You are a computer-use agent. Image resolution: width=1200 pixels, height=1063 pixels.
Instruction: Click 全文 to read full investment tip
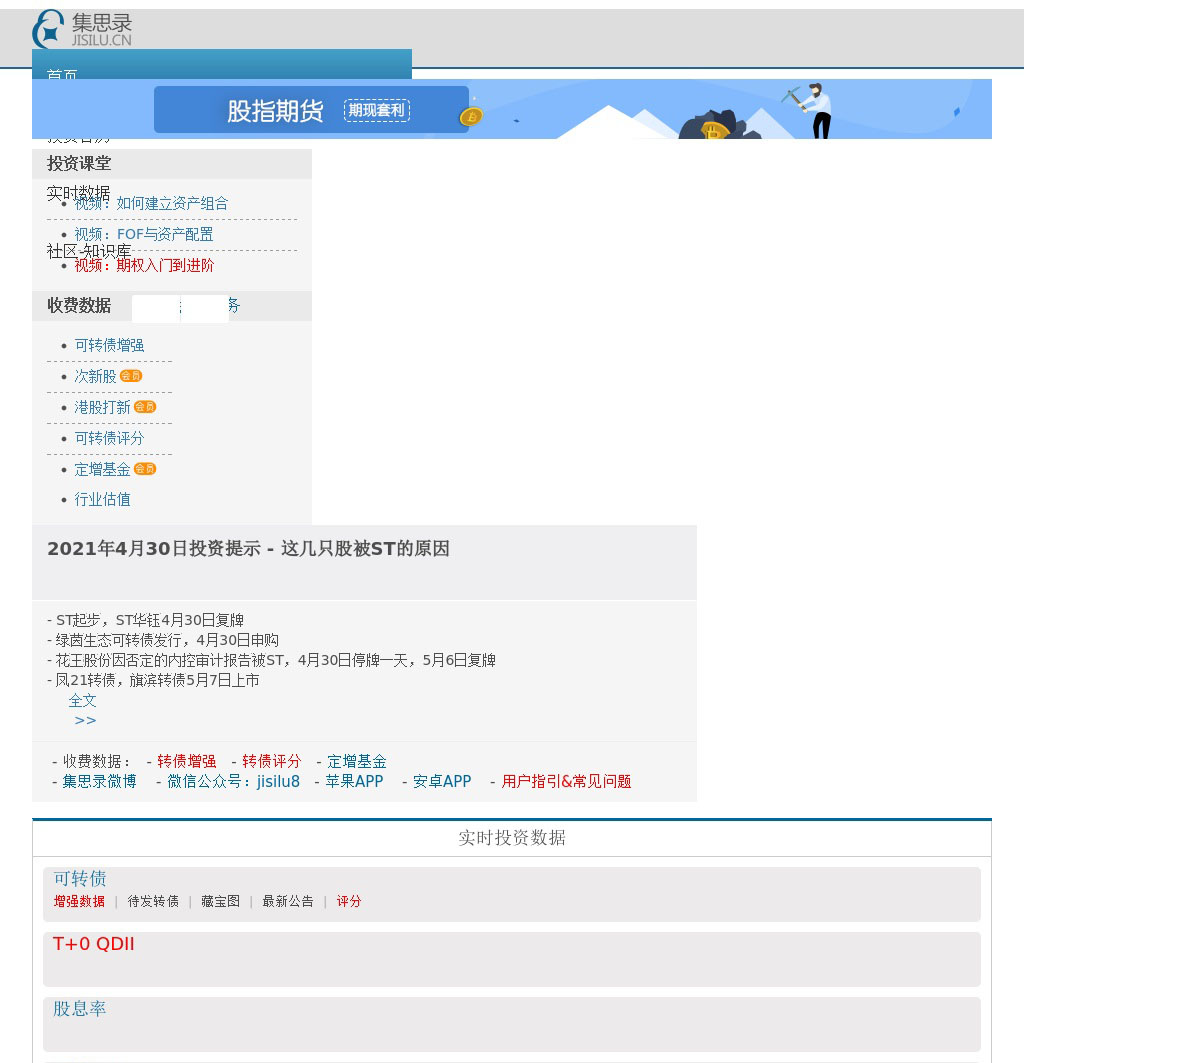[82, 700]
